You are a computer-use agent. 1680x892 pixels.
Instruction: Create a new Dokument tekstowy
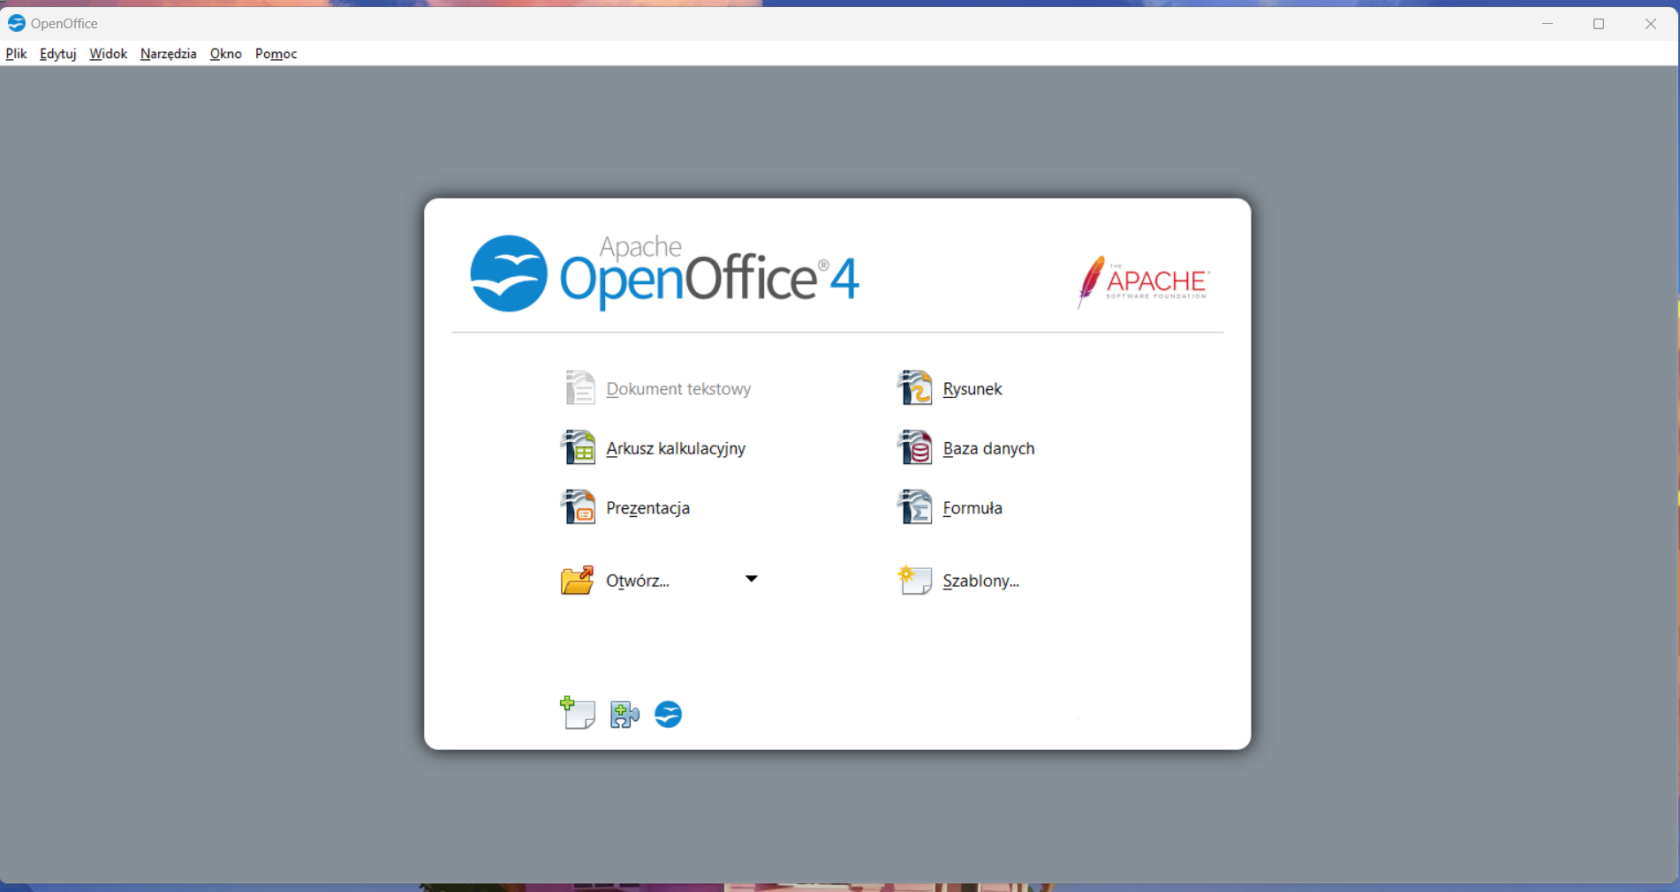[678, 389]
